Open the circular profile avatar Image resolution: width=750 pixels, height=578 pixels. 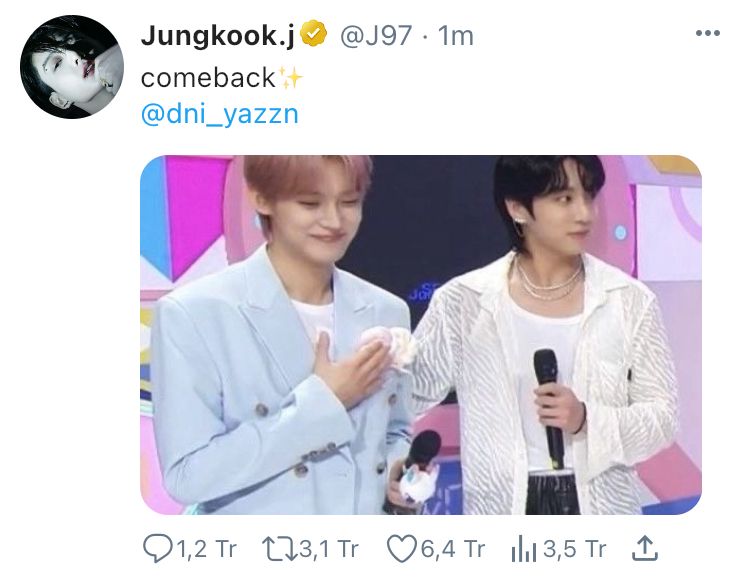point(72,67)
